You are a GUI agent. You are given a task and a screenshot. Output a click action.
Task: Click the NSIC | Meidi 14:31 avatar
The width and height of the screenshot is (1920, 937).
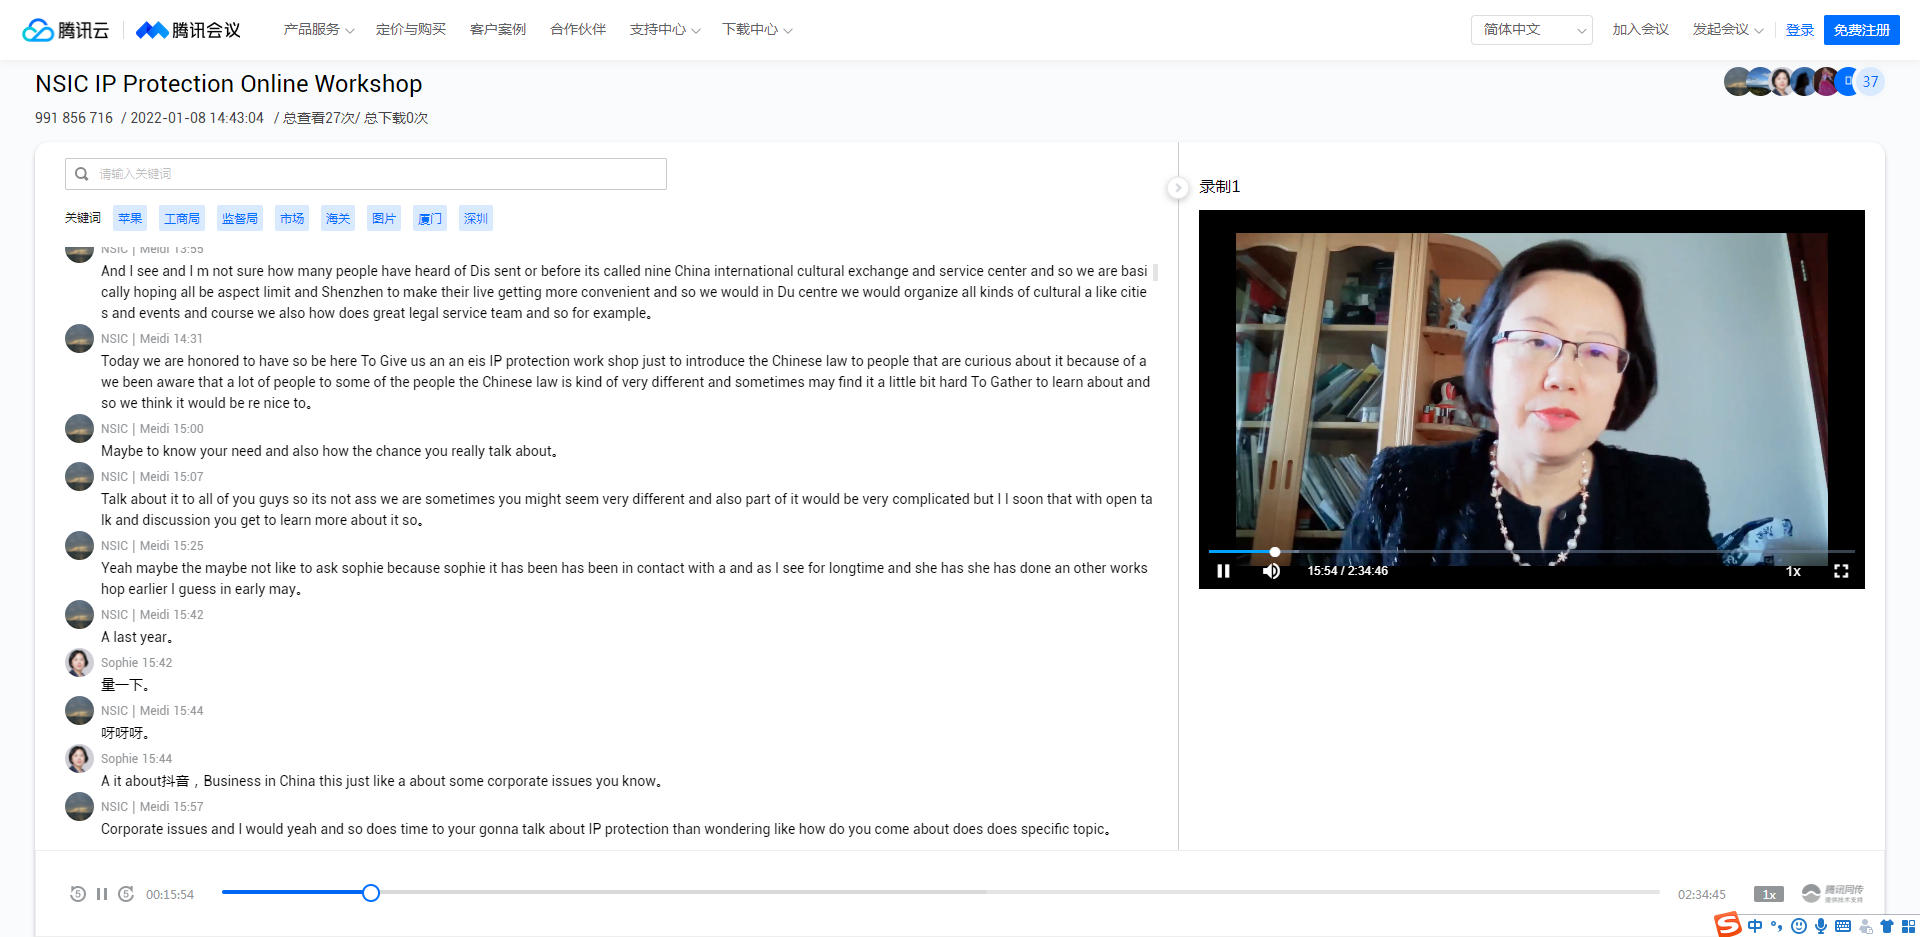(79, 338)
